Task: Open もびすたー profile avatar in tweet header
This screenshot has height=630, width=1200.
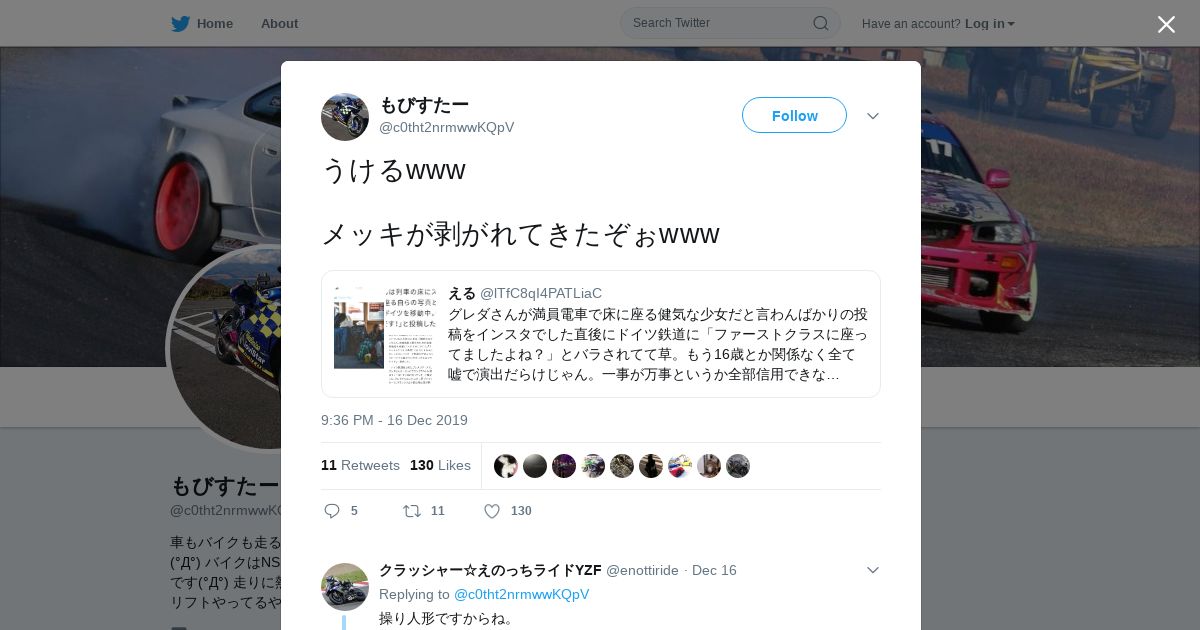Action: point(345,117)
